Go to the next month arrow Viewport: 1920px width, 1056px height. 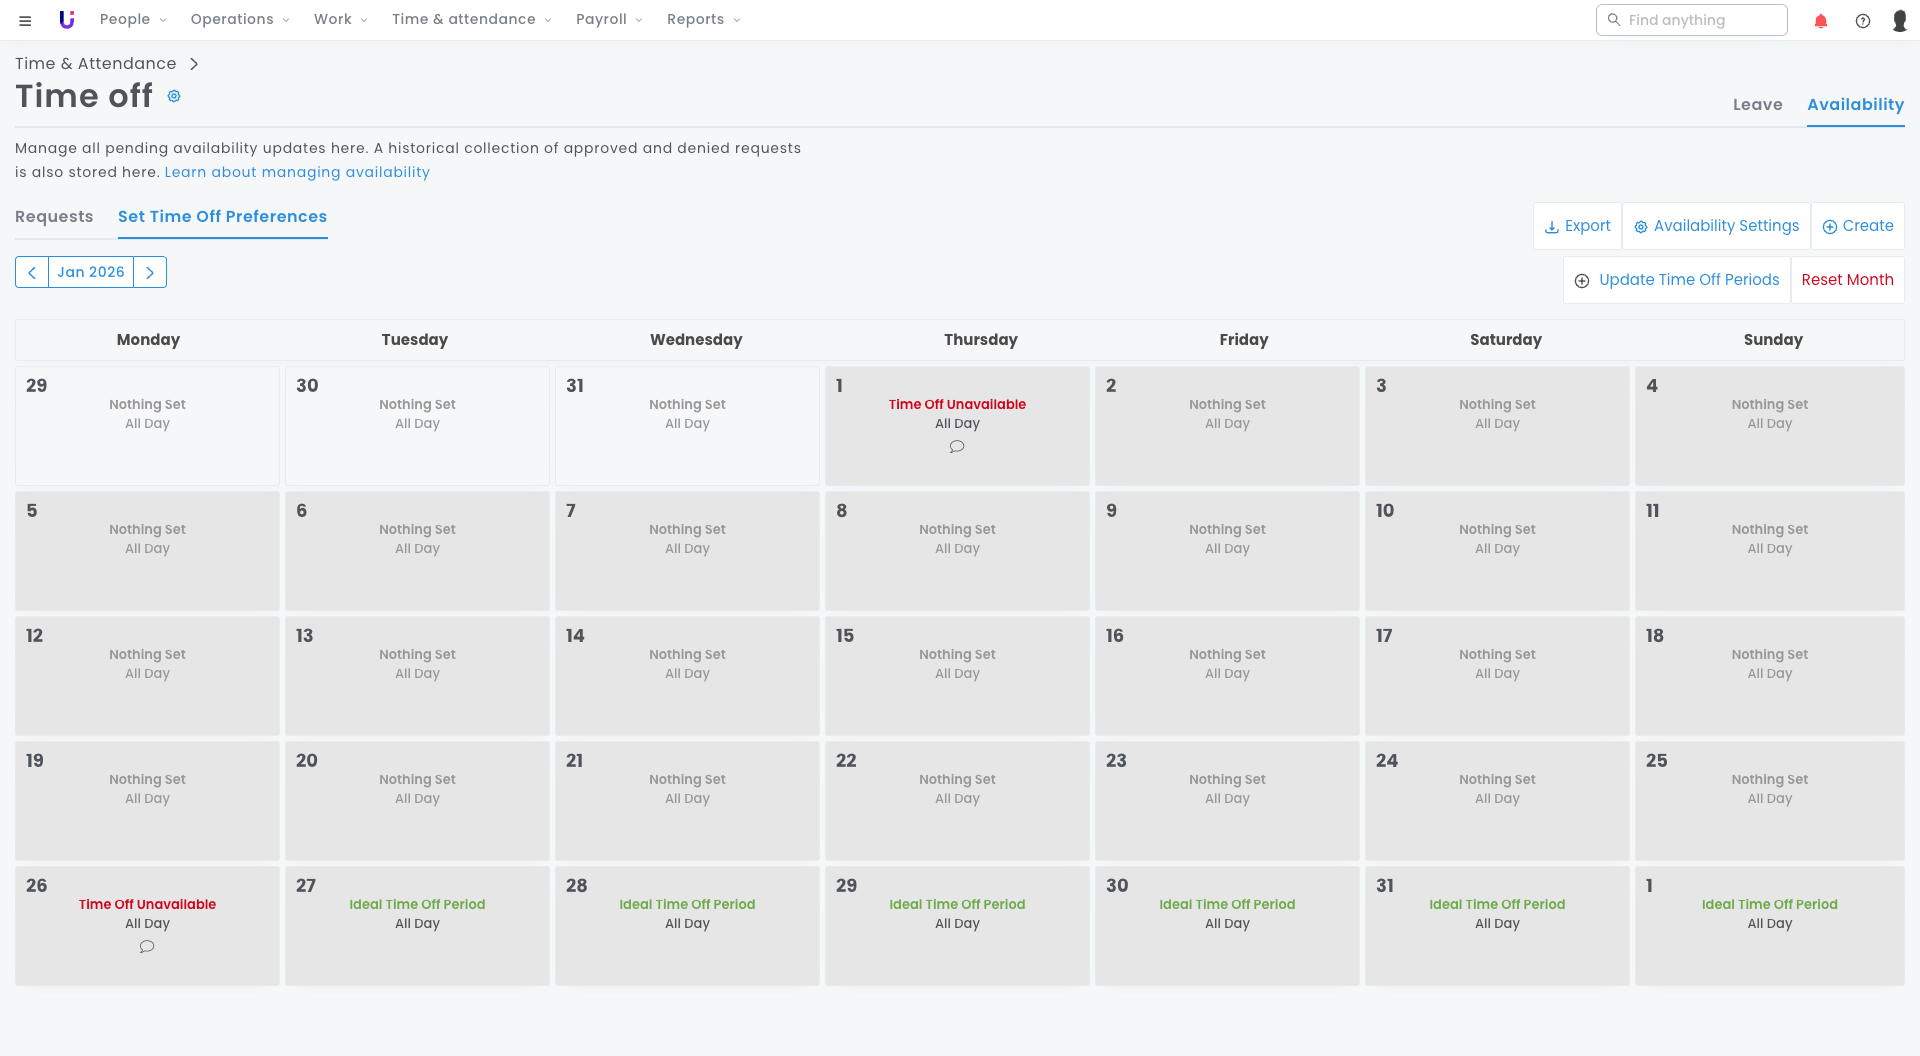[150, 272]
